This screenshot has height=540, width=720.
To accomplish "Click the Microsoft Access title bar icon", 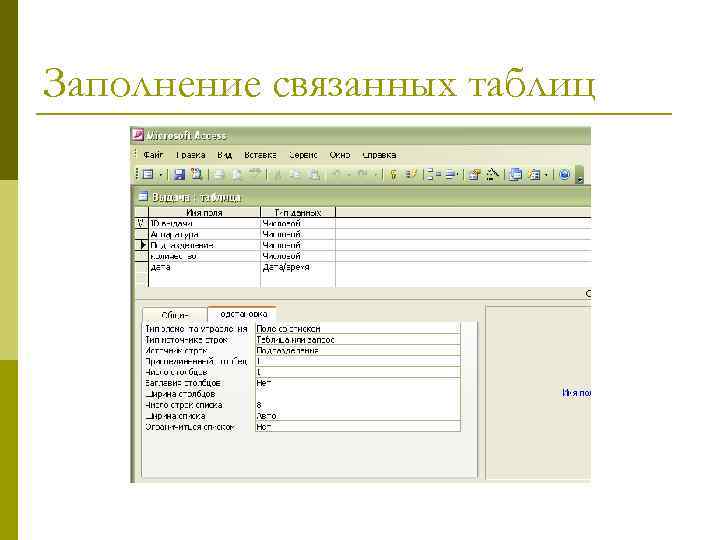I will 137,135.
